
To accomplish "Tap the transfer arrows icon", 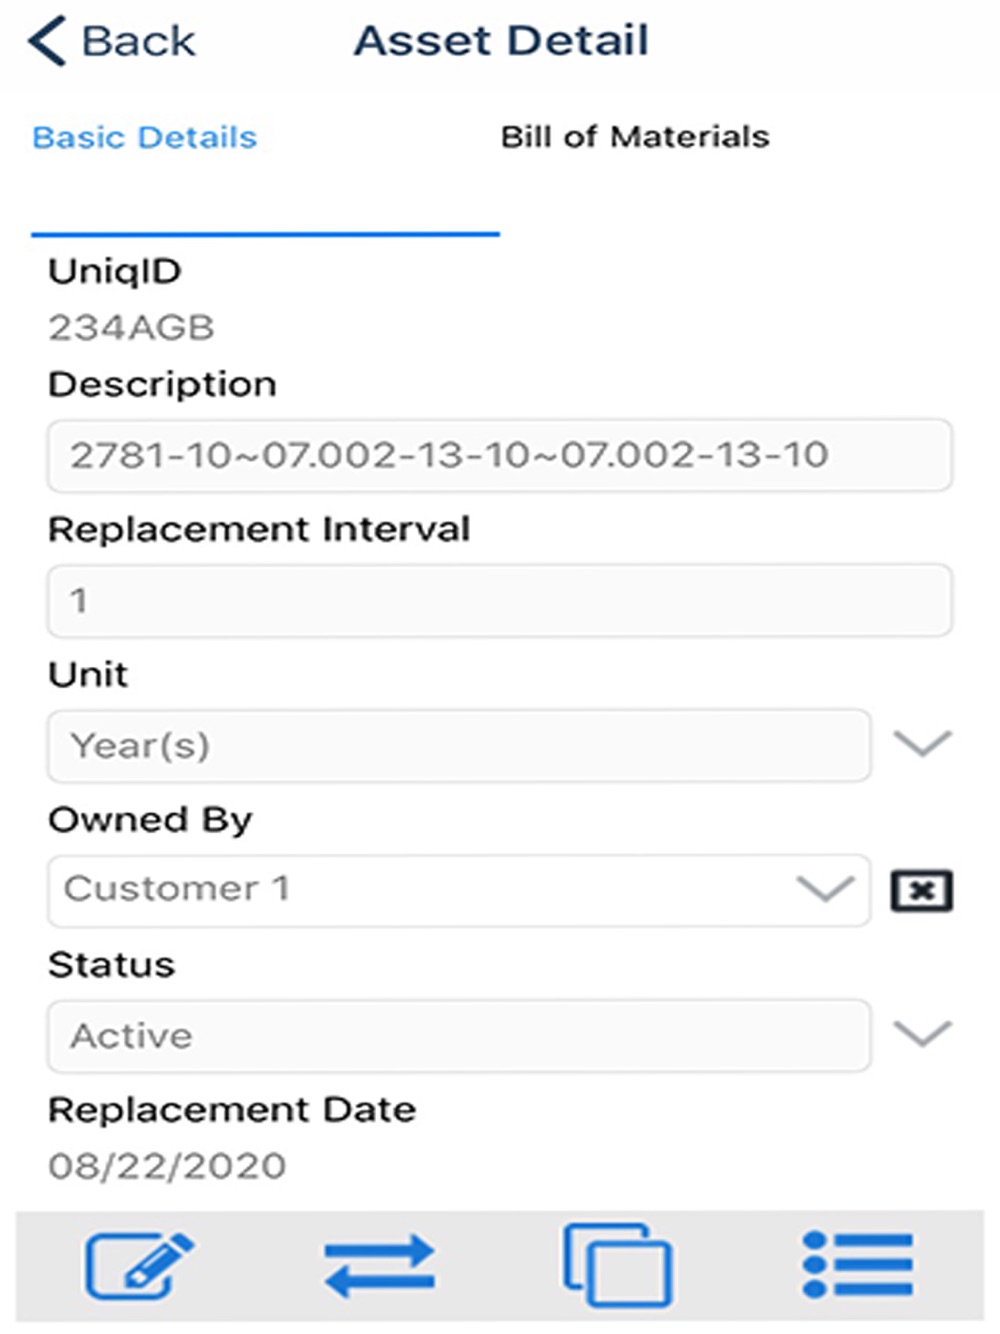I will coord(379,1266).
